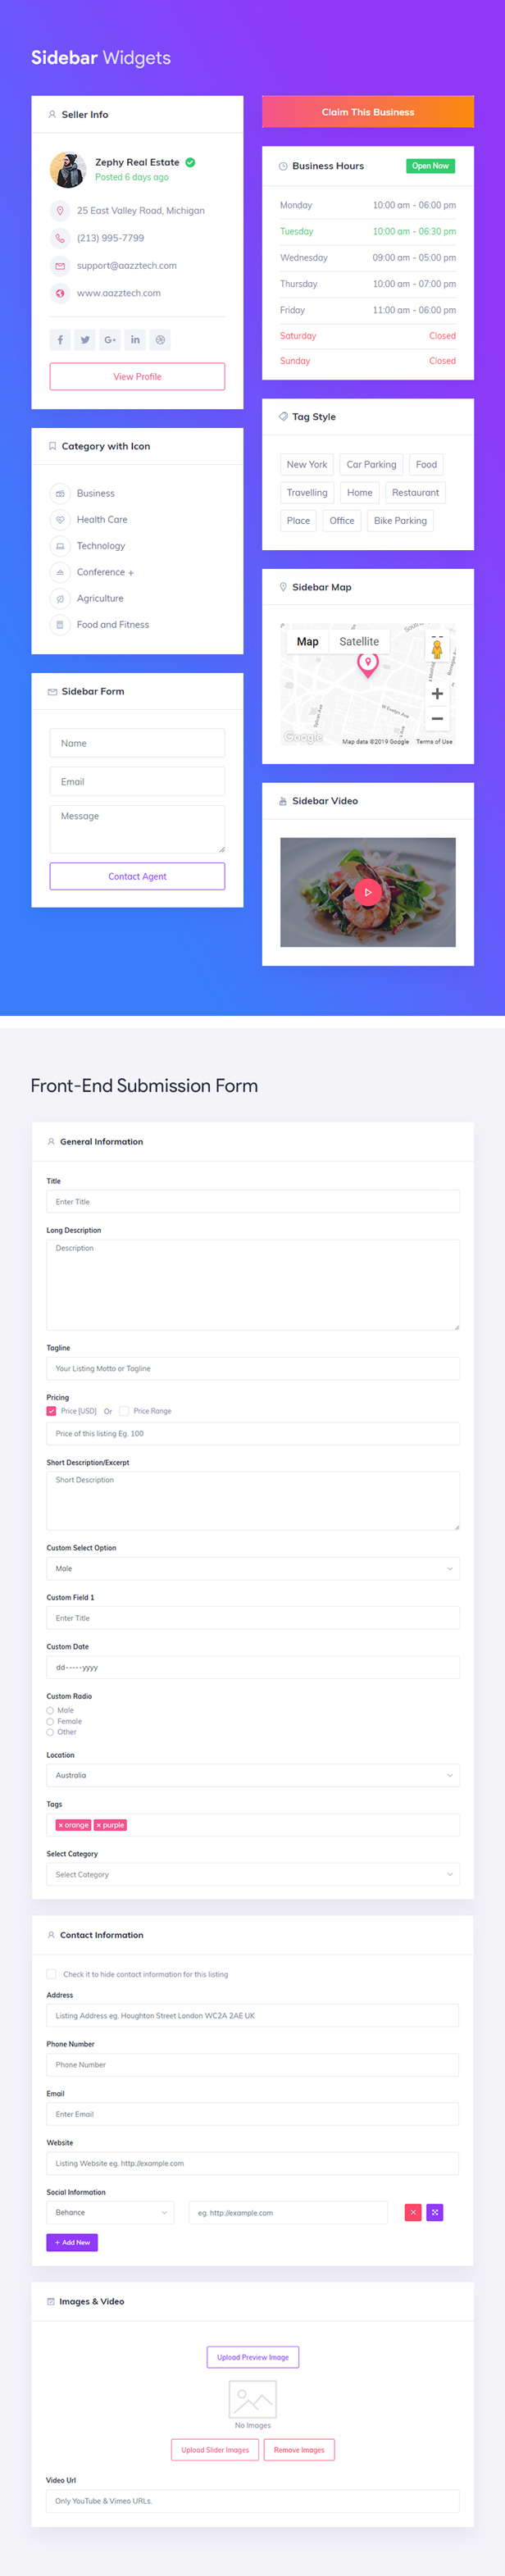Play the sidebar video
Viewport: 505px width, 2576px height.
(x=367, y=892)
